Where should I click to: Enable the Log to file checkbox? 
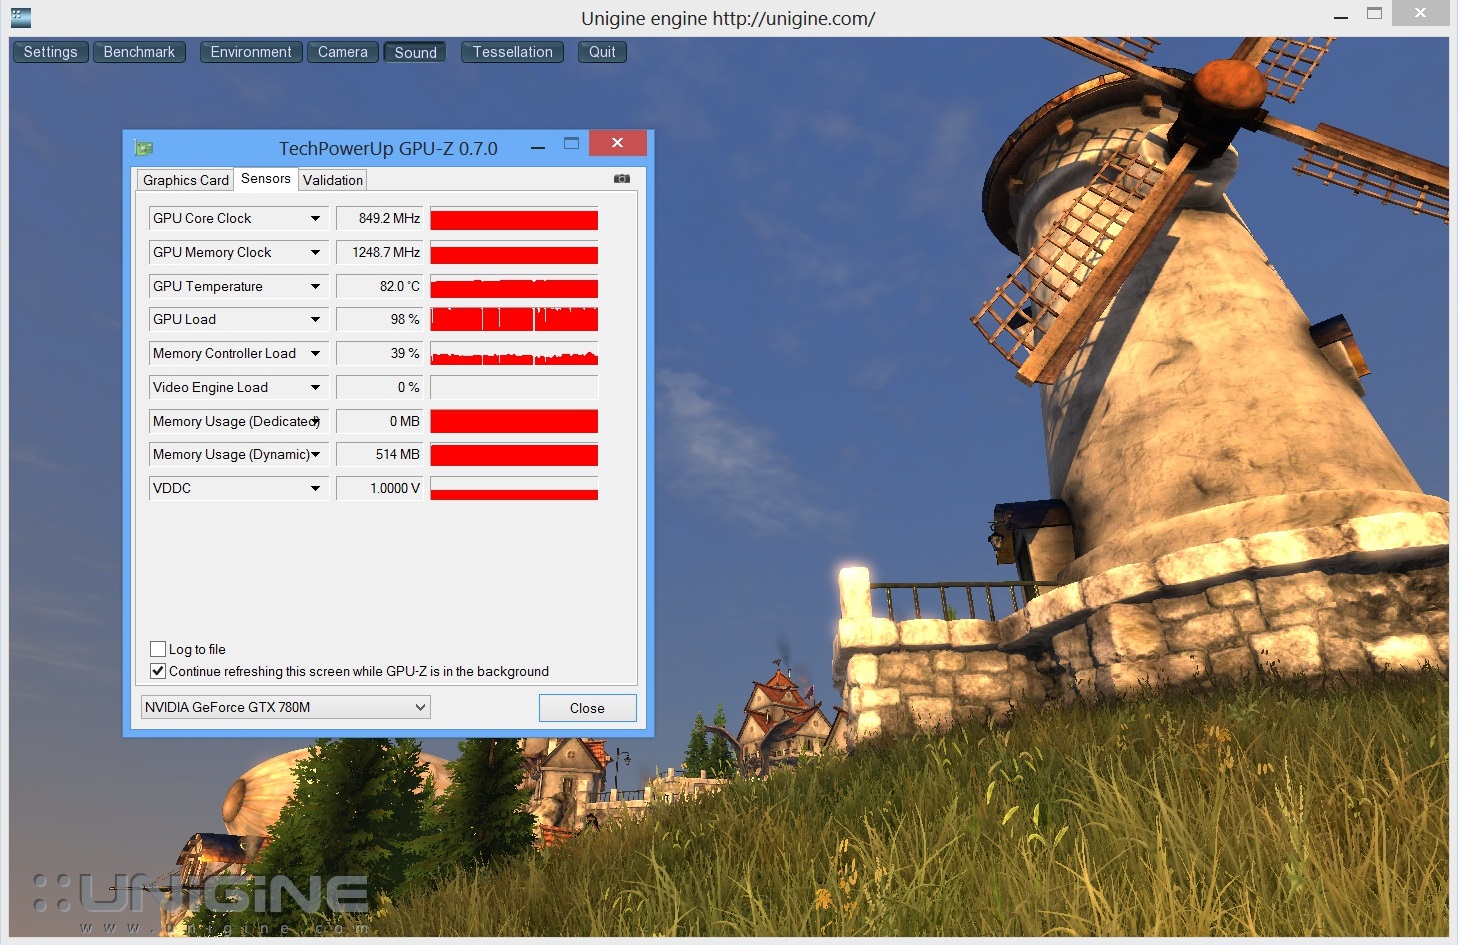pyautogui.click(x=158, y=649)
